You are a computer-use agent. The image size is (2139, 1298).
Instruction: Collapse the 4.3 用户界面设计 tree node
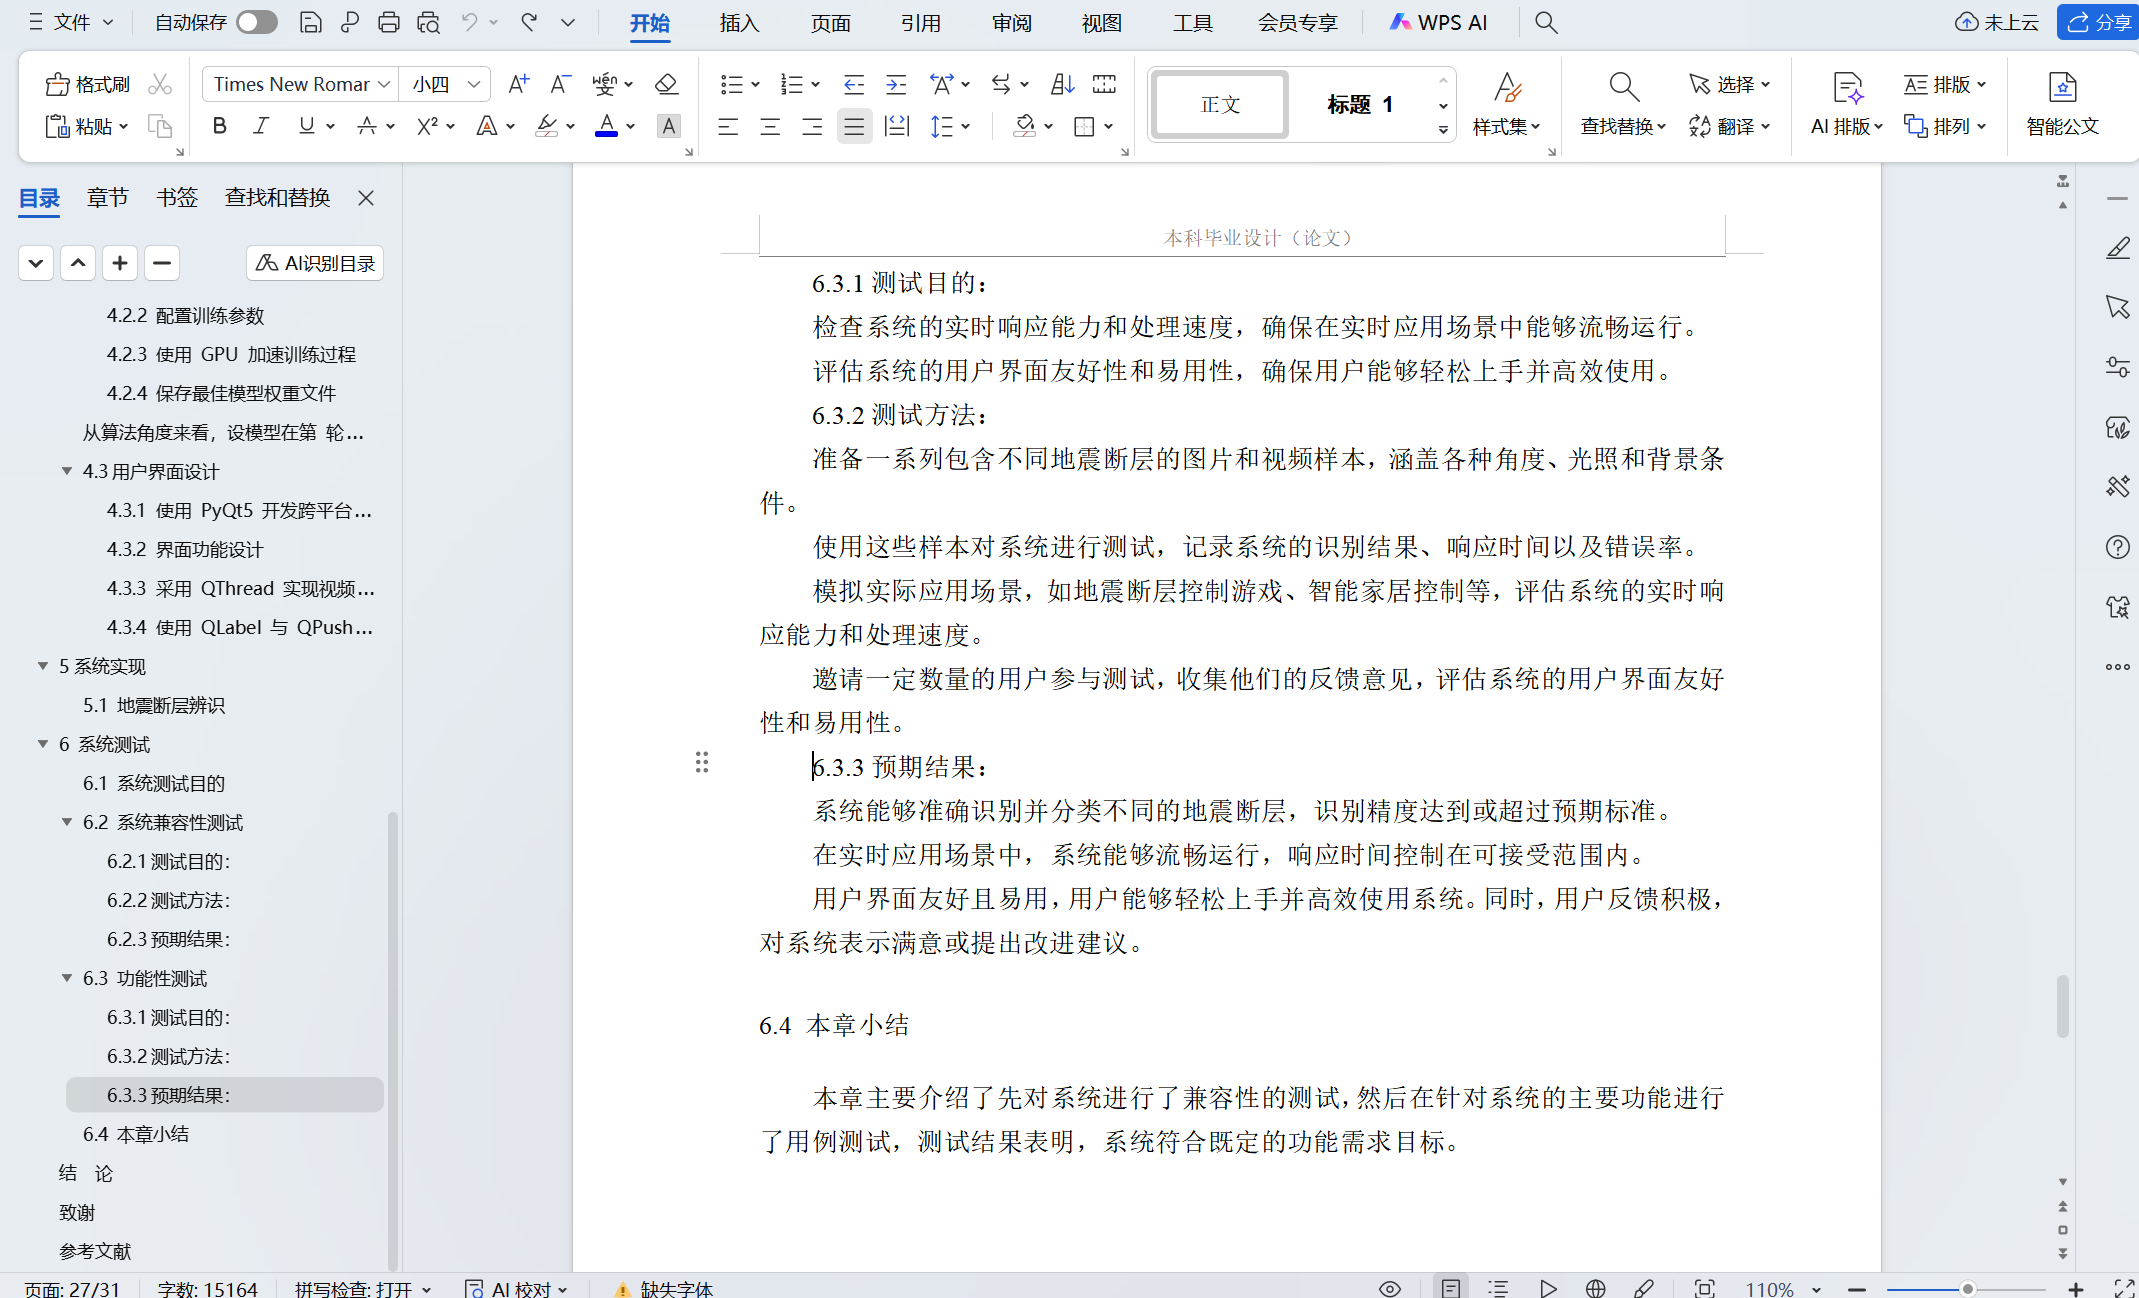[67, 471]
